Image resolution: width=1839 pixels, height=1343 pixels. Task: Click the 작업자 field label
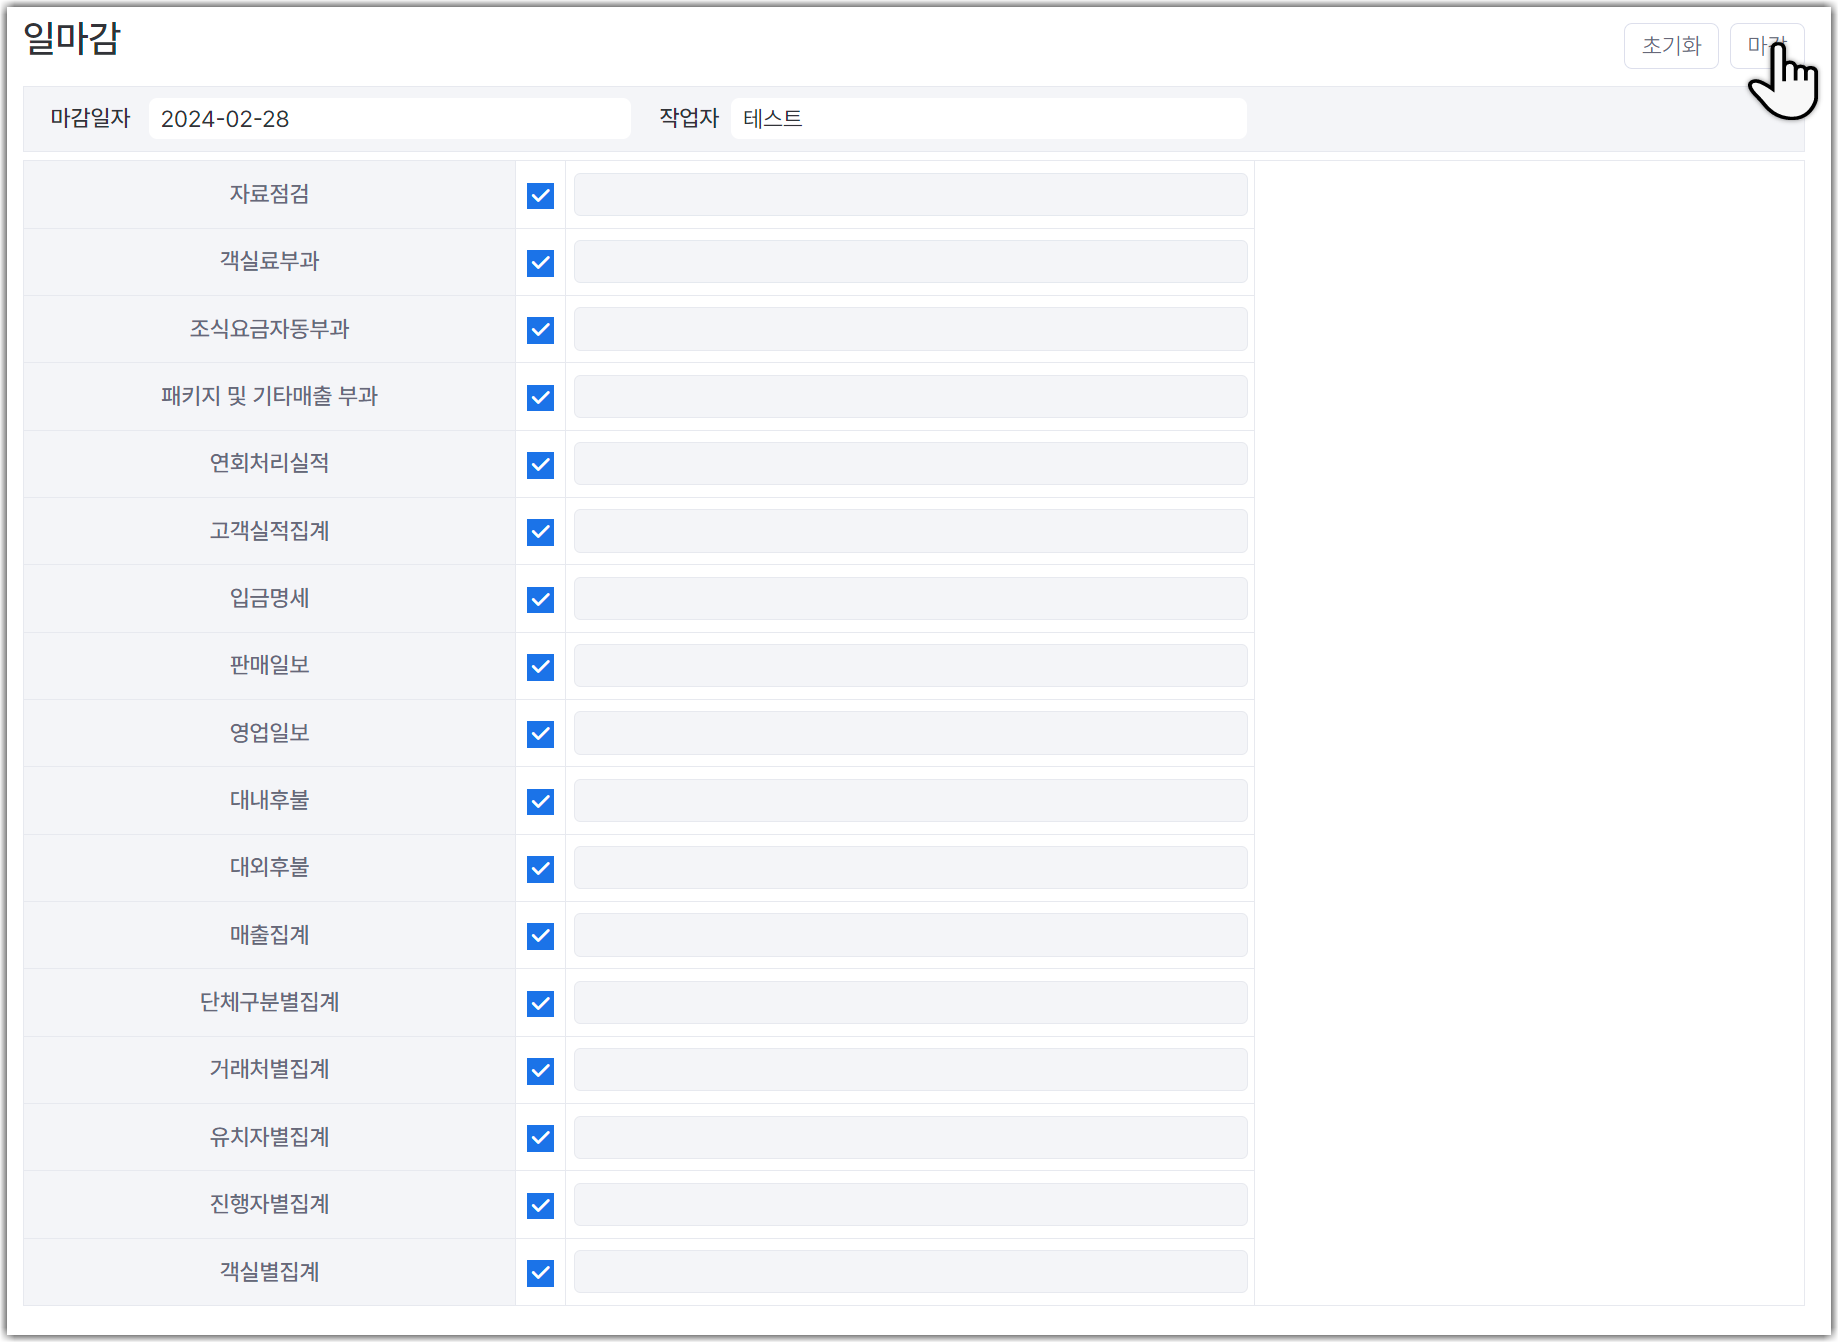pyautogui.click(x=689, y=118)
